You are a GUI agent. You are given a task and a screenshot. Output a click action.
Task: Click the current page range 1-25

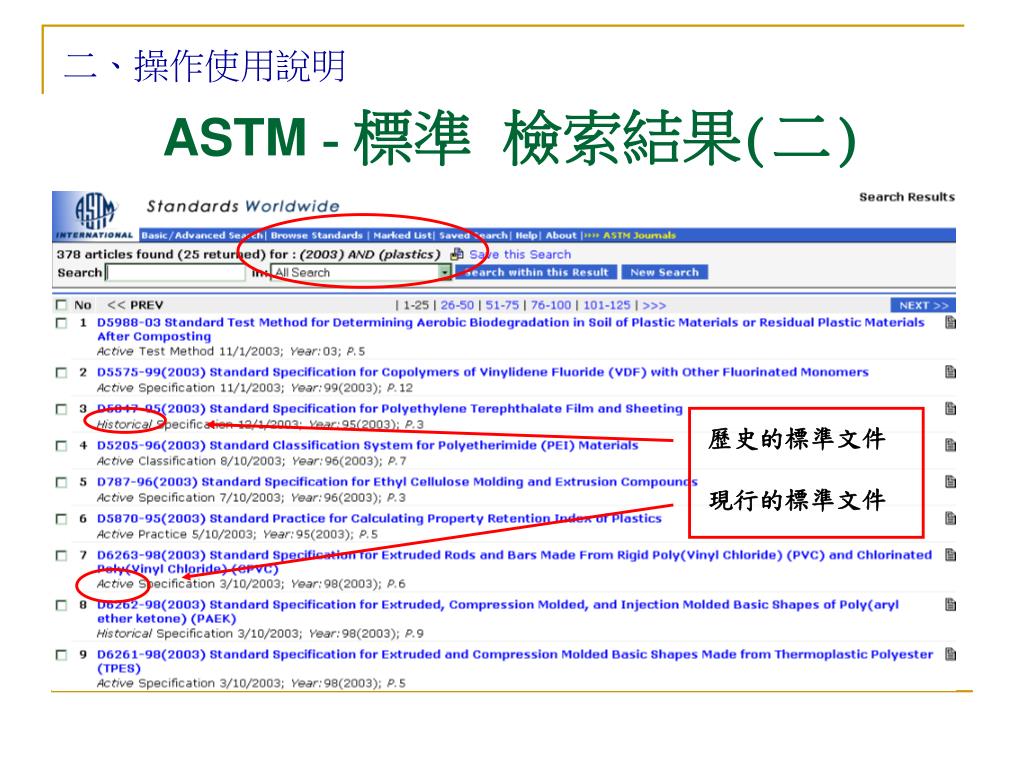coord(416,305)
